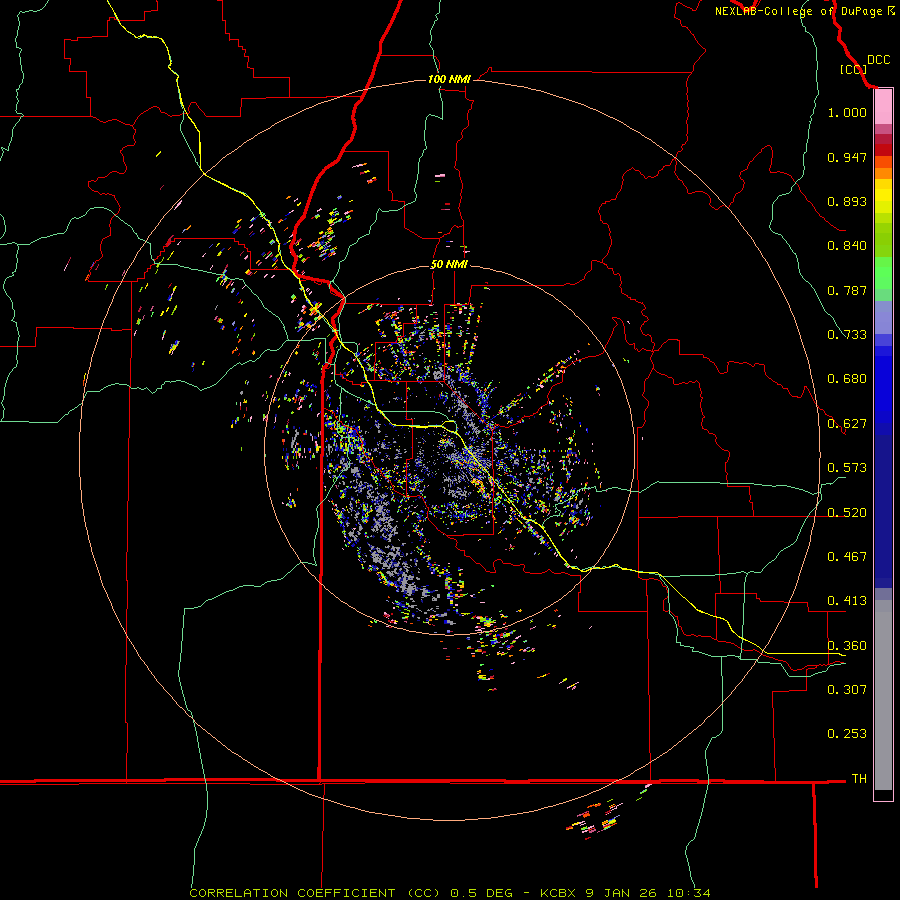Select the 0.627 scale value

(847, 424)
